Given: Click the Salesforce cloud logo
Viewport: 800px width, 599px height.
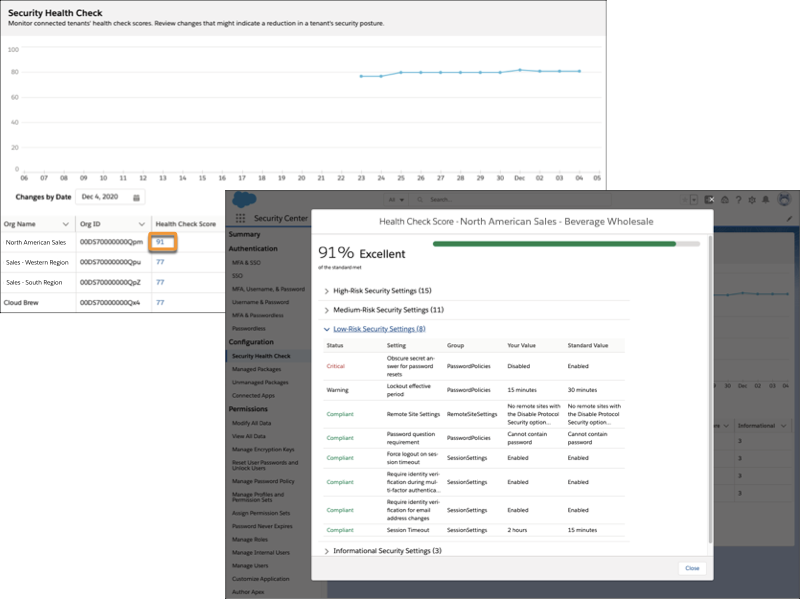Looking at the screenshot, I should pyautogui.click(x=244, y=199).
